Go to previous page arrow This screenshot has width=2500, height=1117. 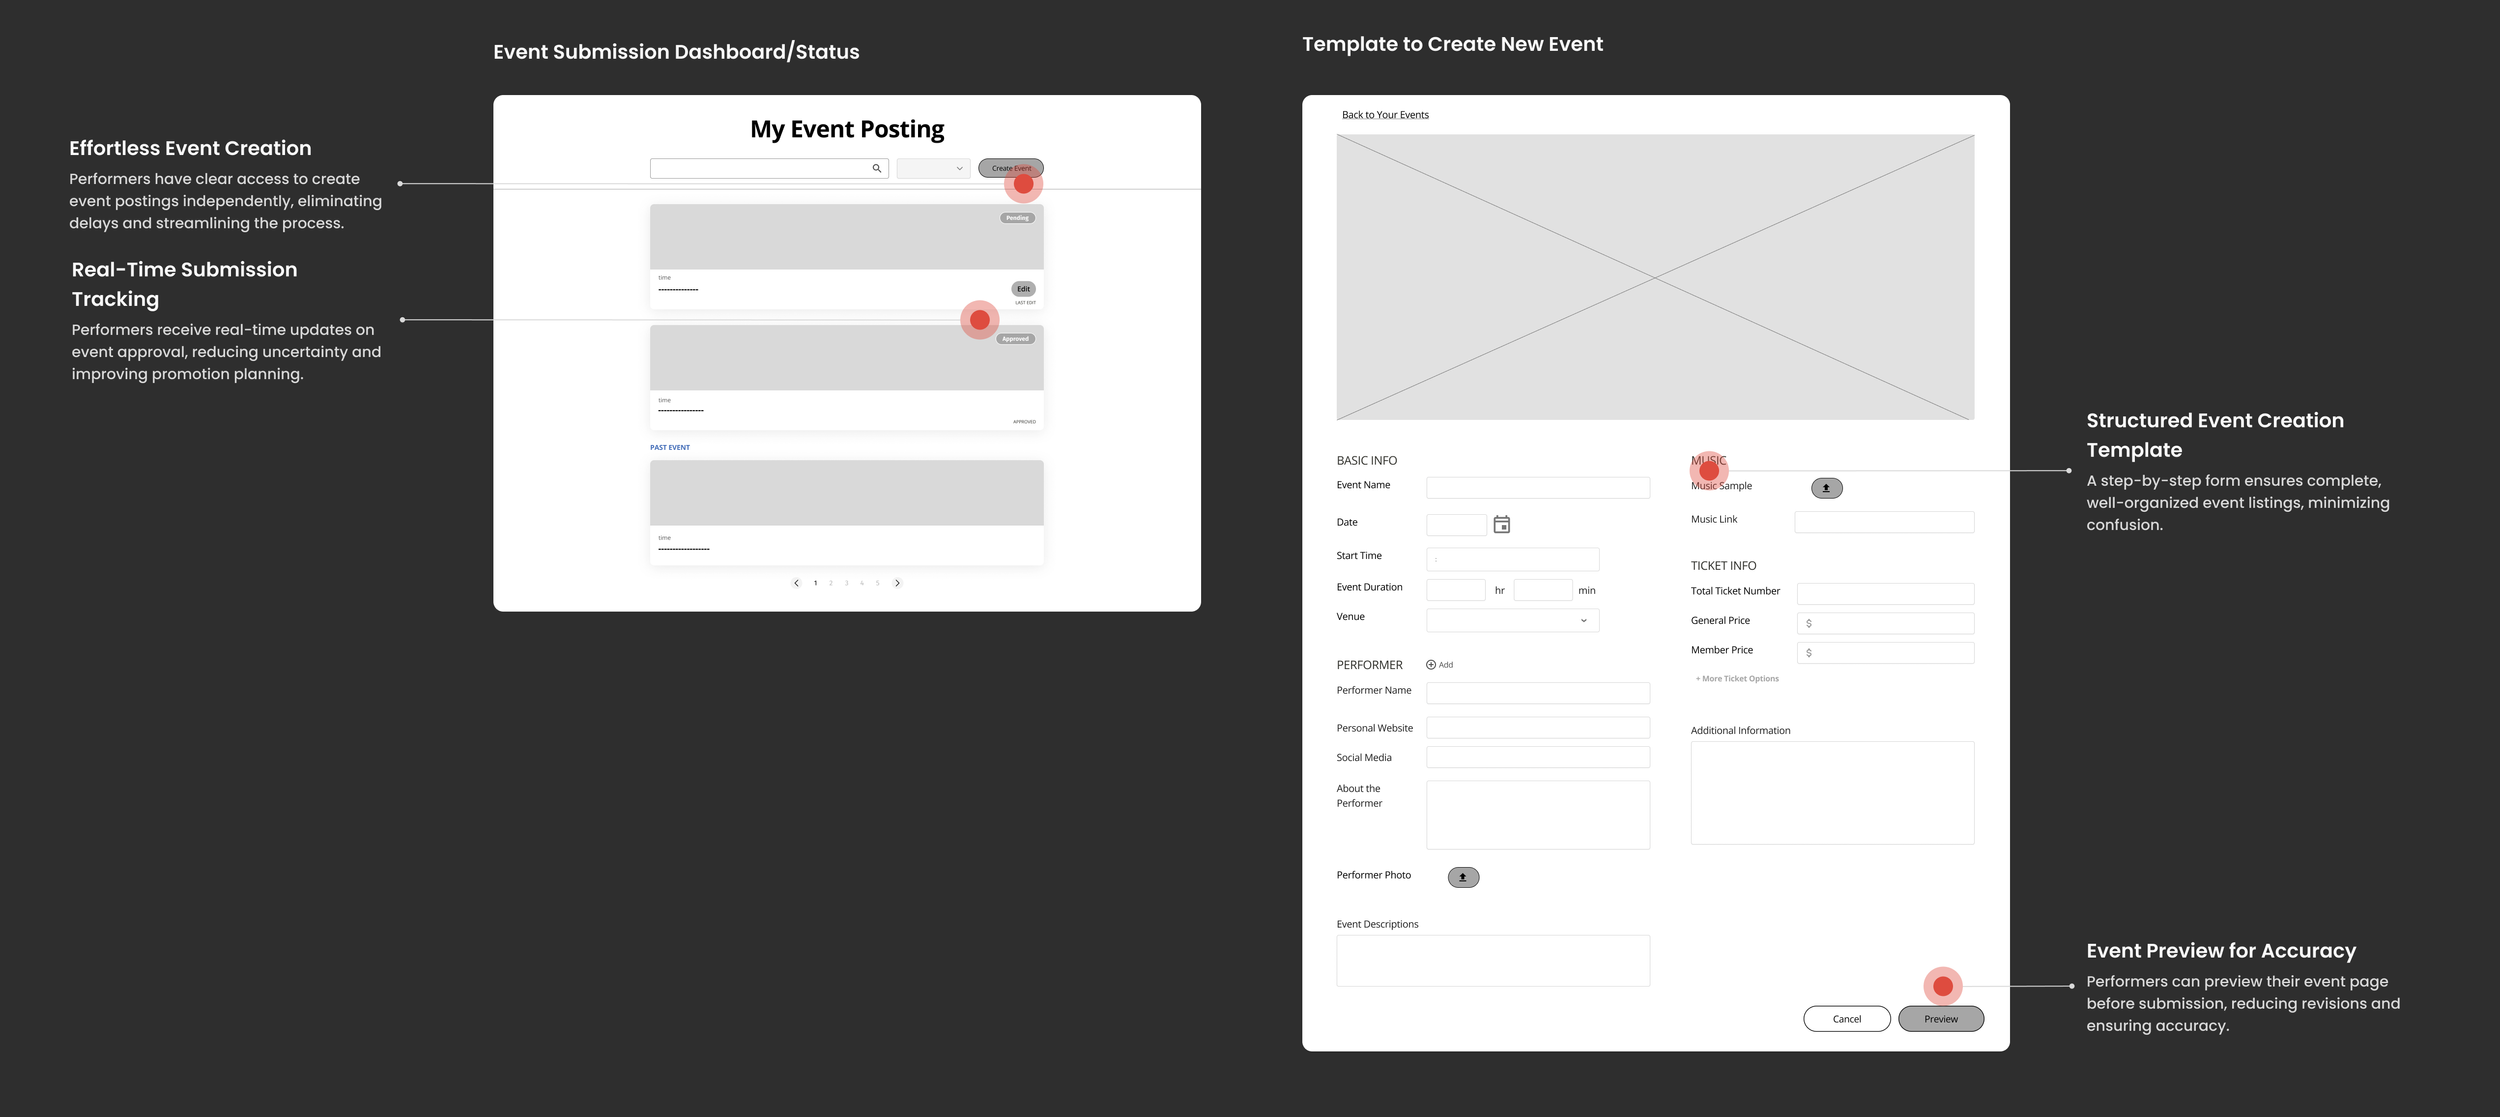(x=796, y=583)
